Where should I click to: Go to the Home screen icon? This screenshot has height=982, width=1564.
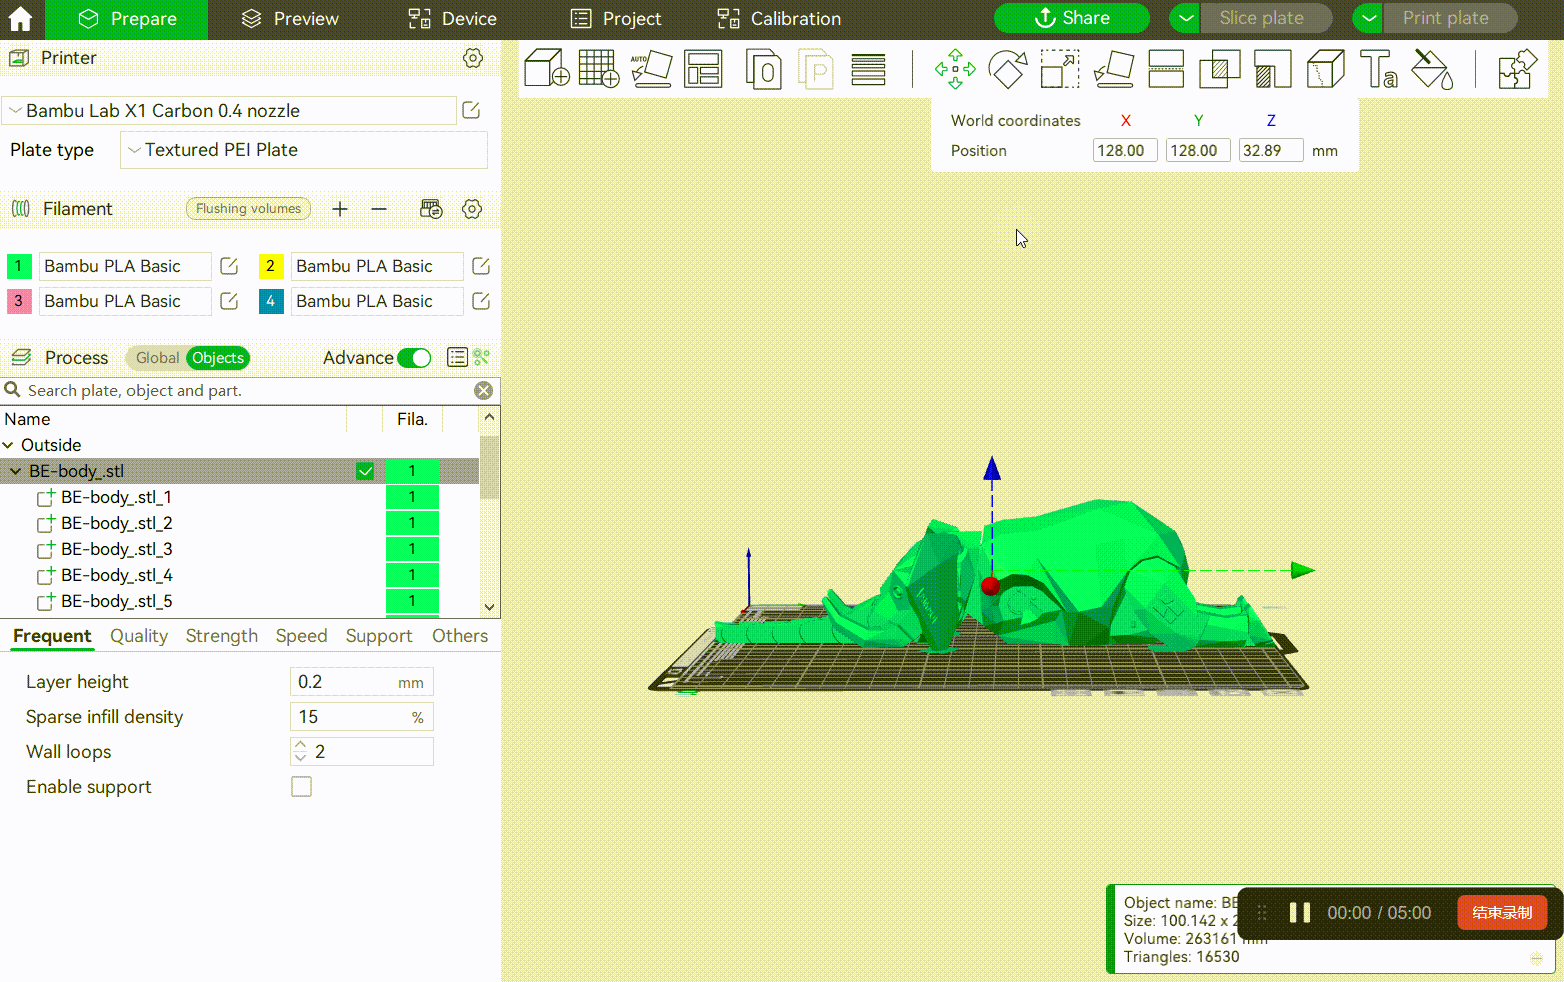tap(20, 19)
